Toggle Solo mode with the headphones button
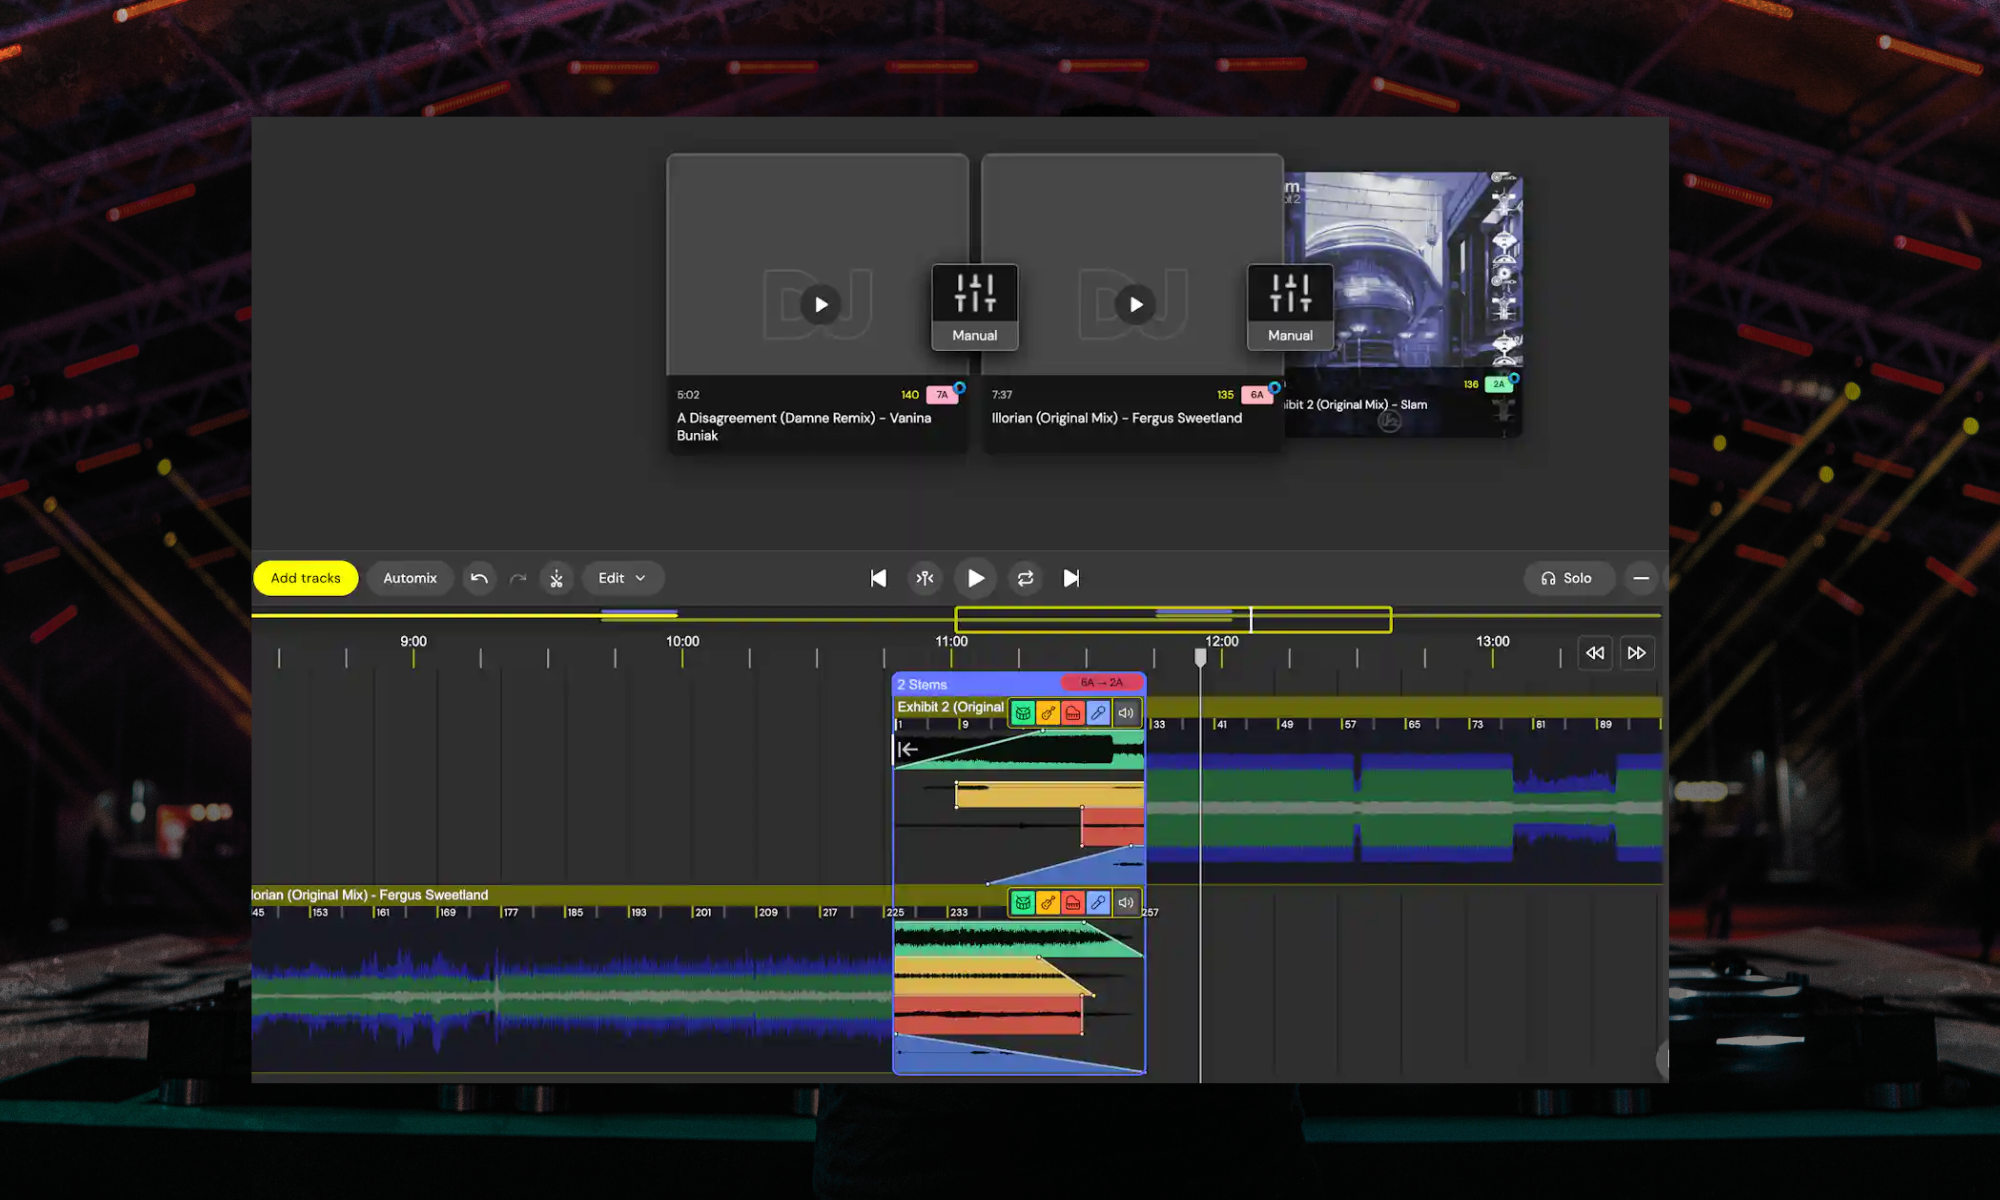 pos(1568,578)
